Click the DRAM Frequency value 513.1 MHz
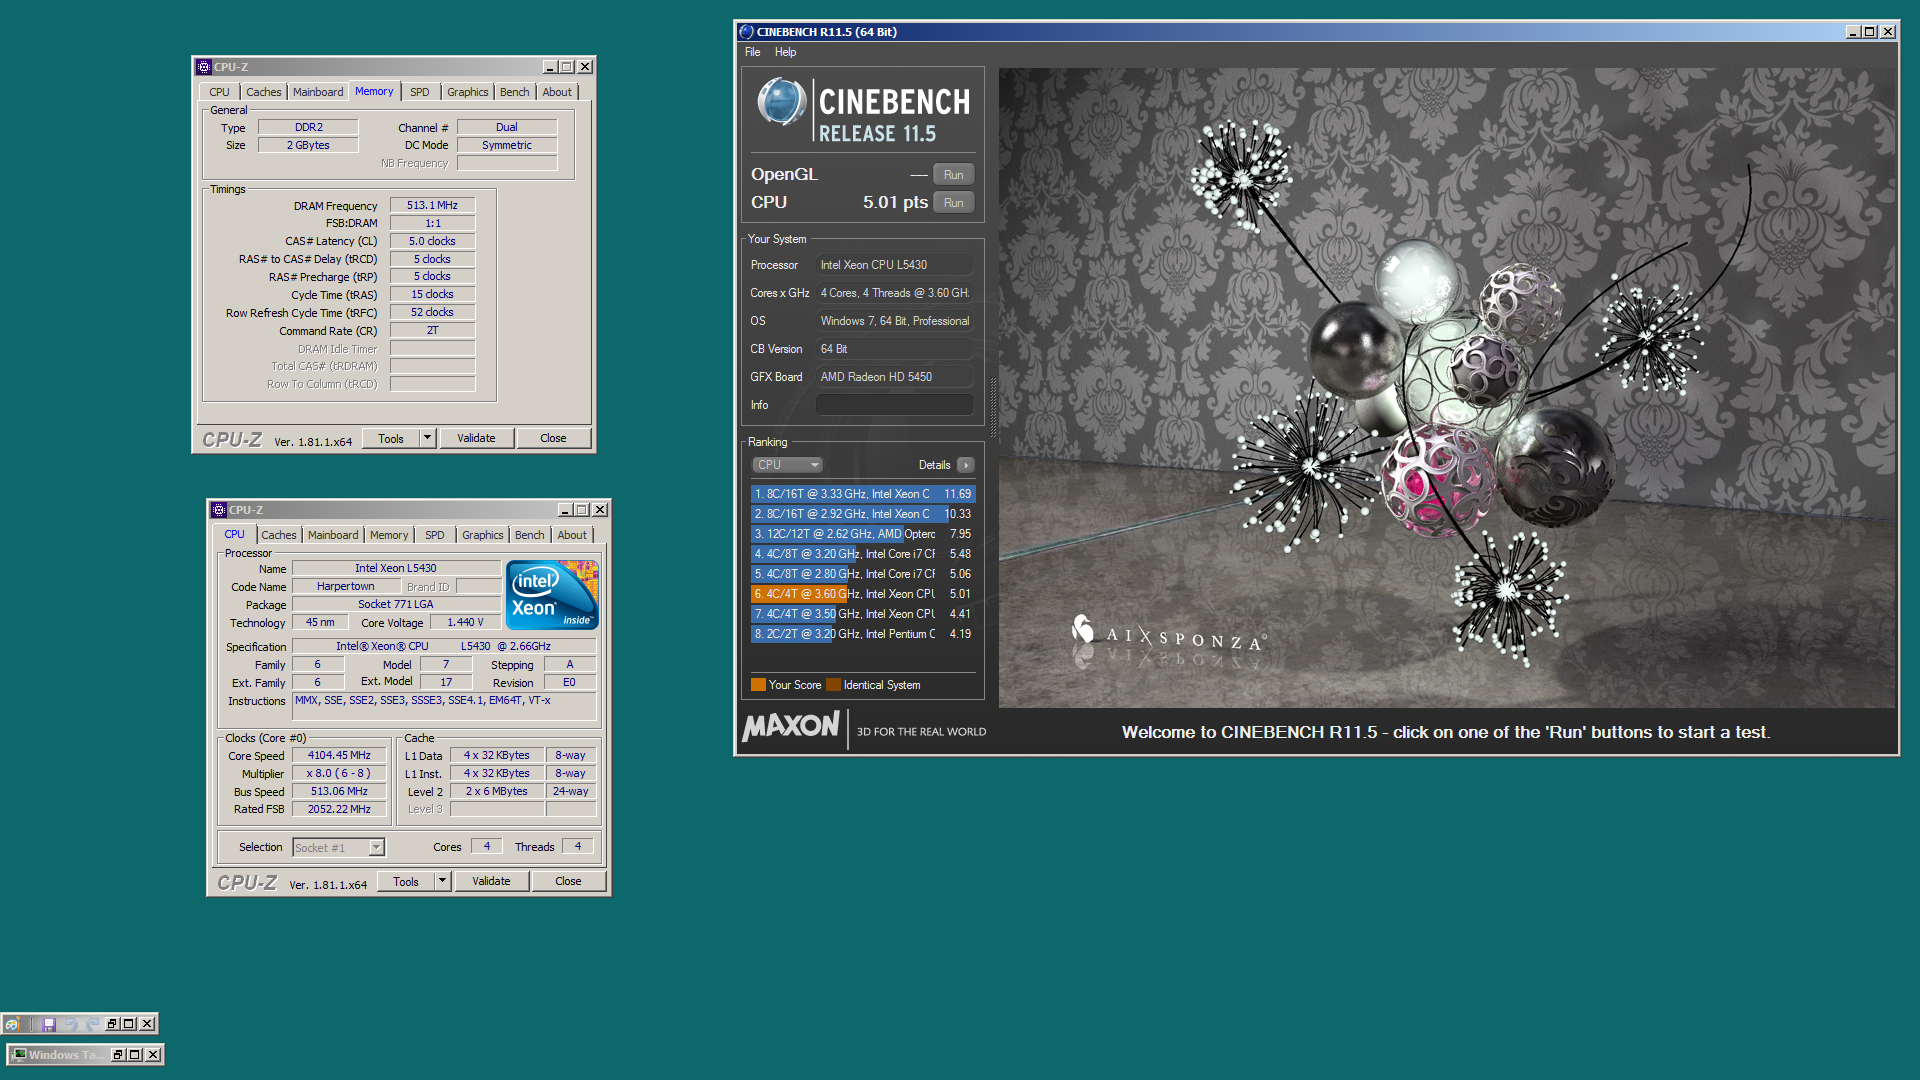Viewport: 1920px width, 1080px height. pyautogui.click(x=432, y=206)
